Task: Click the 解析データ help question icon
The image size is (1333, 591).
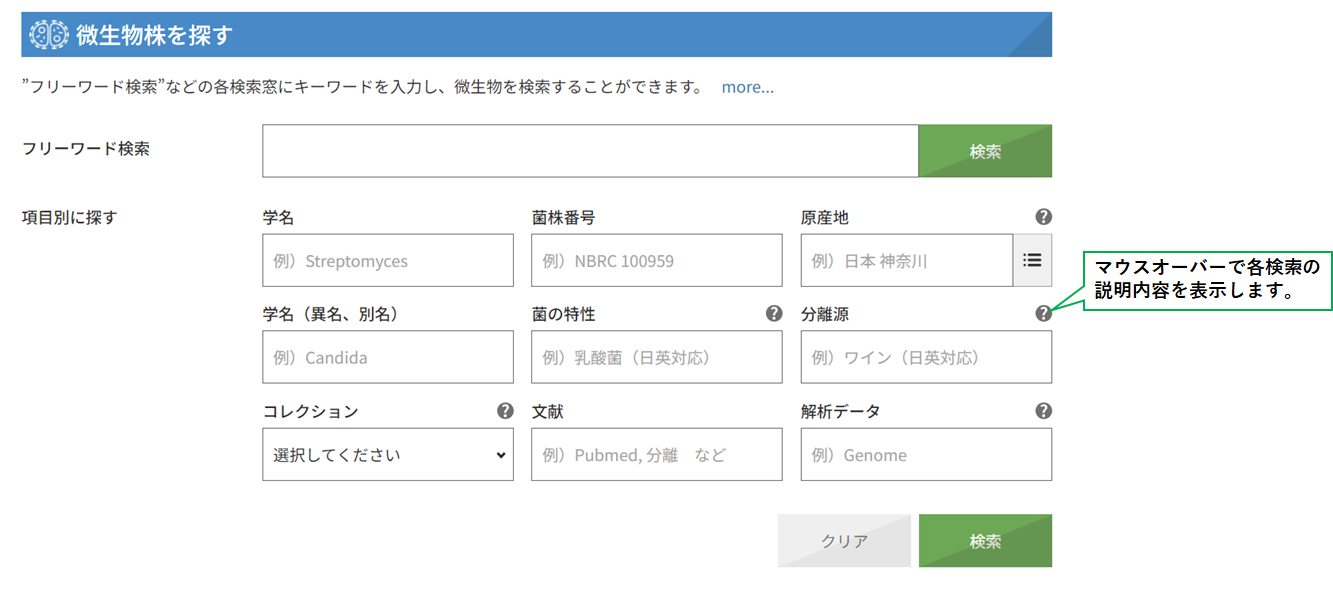Action: tap(1043, 411)
